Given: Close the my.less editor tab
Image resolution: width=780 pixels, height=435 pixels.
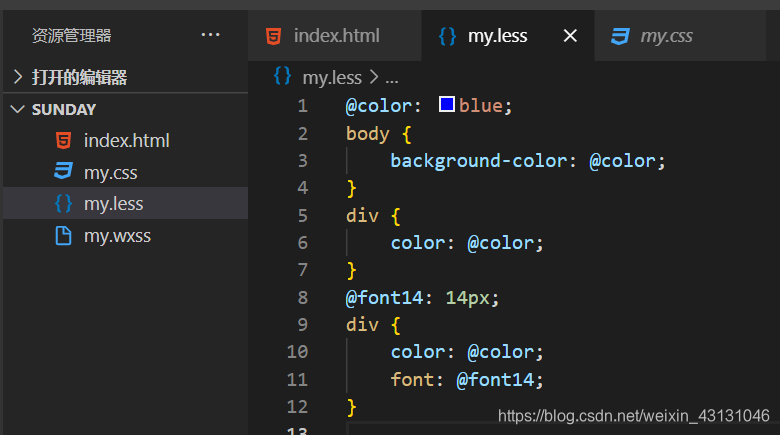Looking at the screenshot, I should 570,35.
